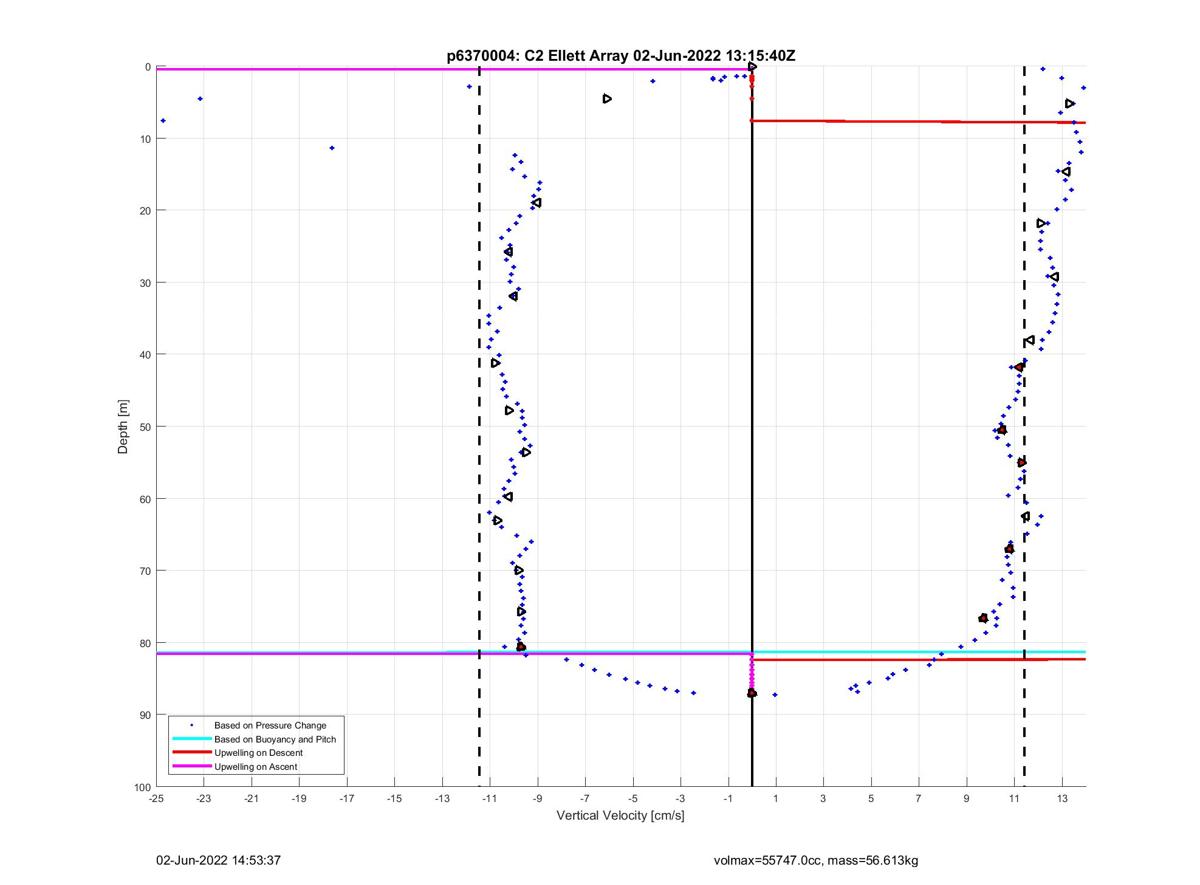Click y-axis tick label 80
The width and height of the screenshot is (1200, 885).
click(145, 643)
